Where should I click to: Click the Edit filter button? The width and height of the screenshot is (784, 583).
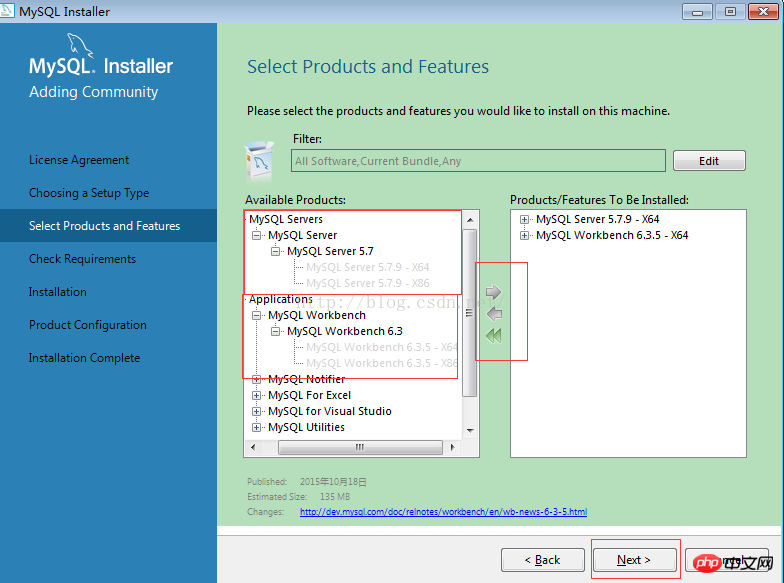pyautogui.click(x=709, y=161)
